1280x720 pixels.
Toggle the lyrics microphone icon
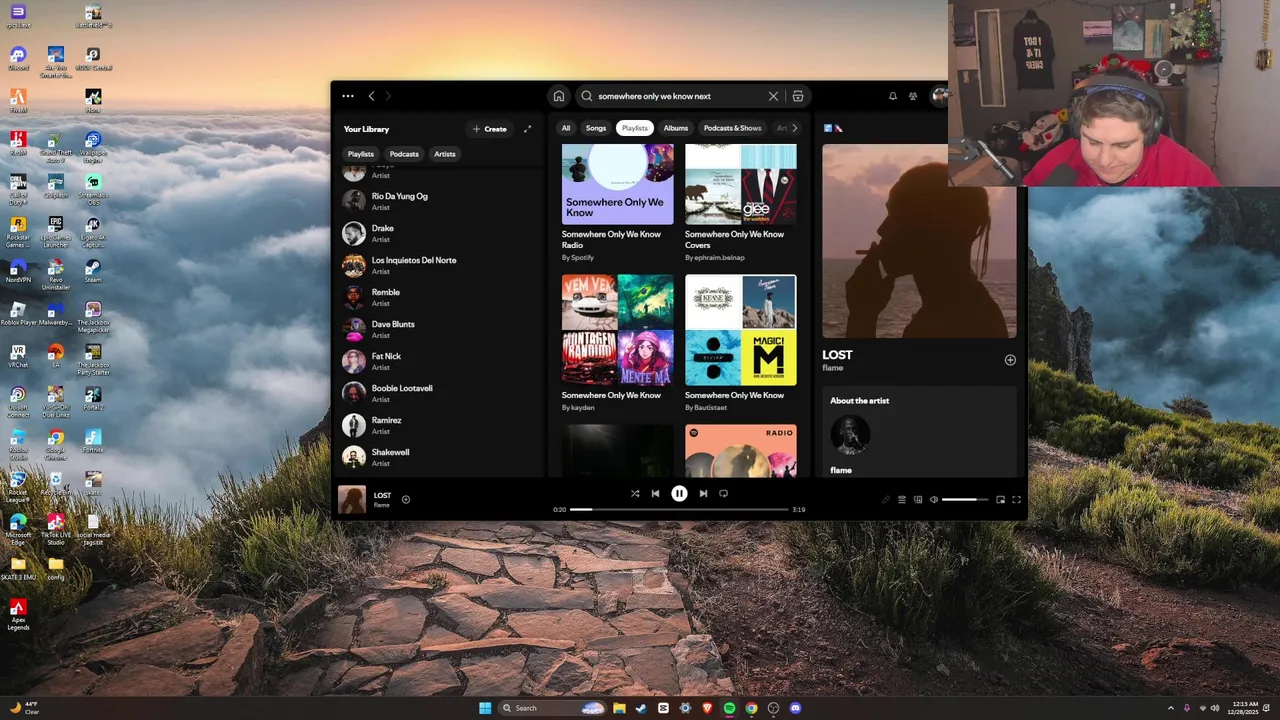pyautogui.click(x=885, y=499)
